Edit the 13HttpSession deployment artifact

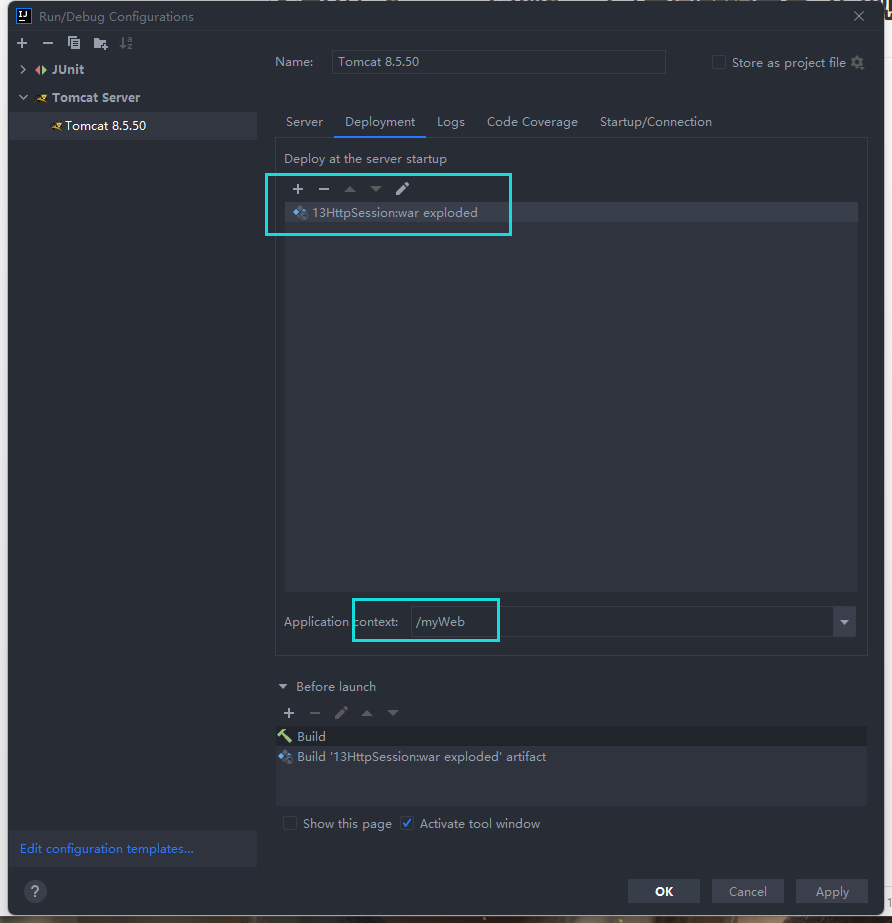(x=403, y=188)
